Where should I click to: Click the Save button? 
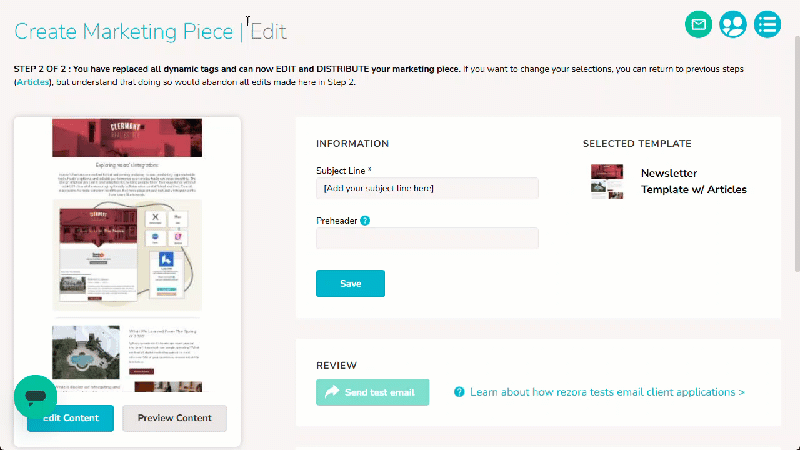351,284
